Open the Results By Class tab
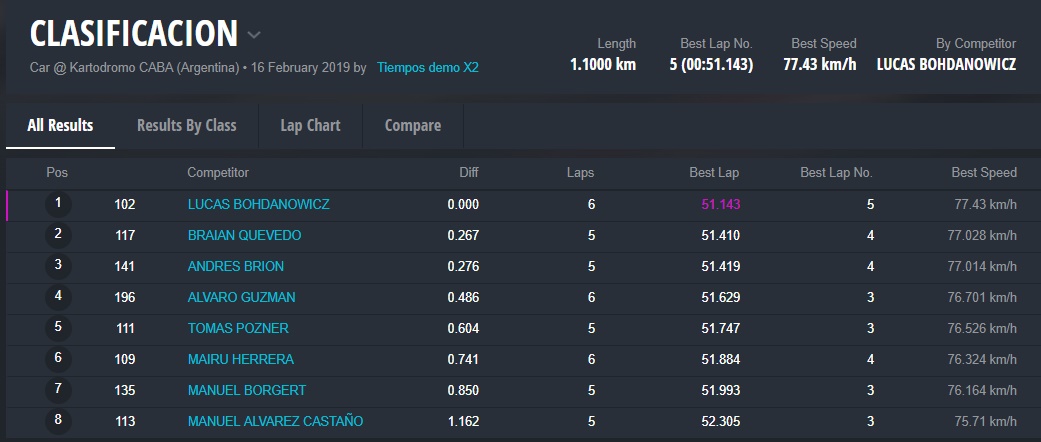Image resolution: width=1041 pixels, height=442 pixels. coord(186,125)
